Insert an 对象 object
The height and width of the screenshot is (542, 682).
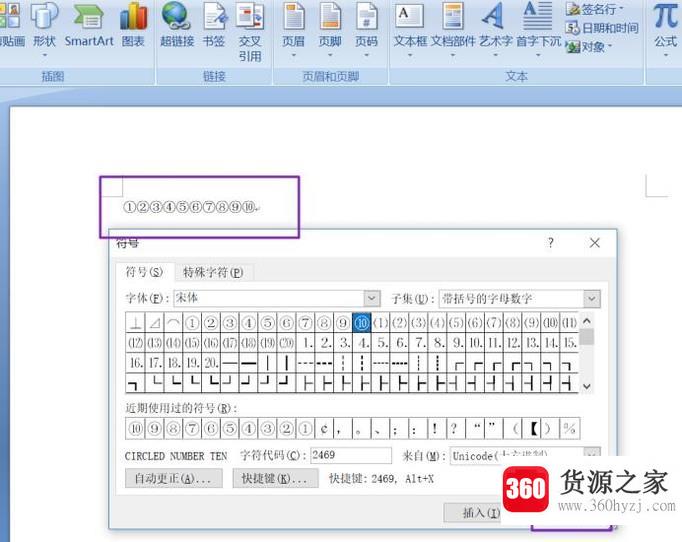[588, 47]
